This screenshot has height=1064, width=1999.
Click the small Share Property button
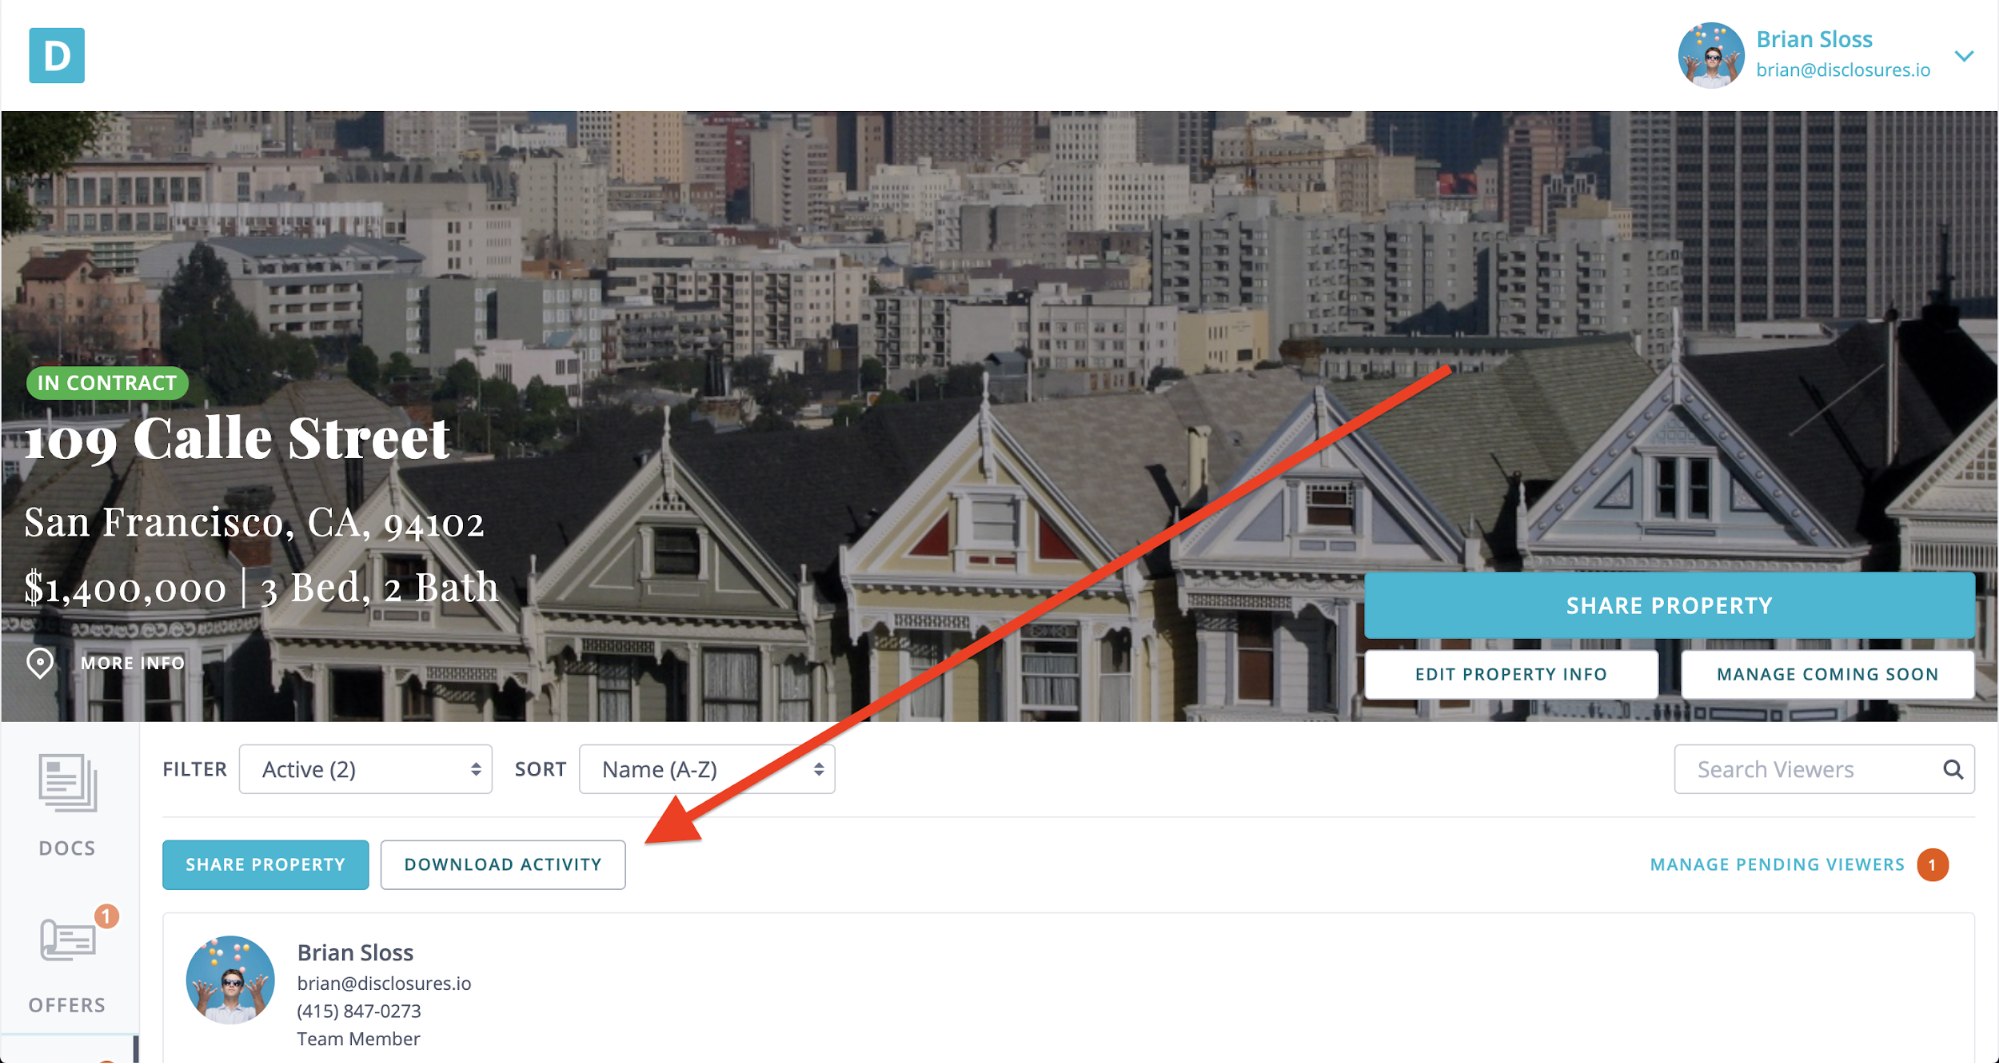[265, 865]
